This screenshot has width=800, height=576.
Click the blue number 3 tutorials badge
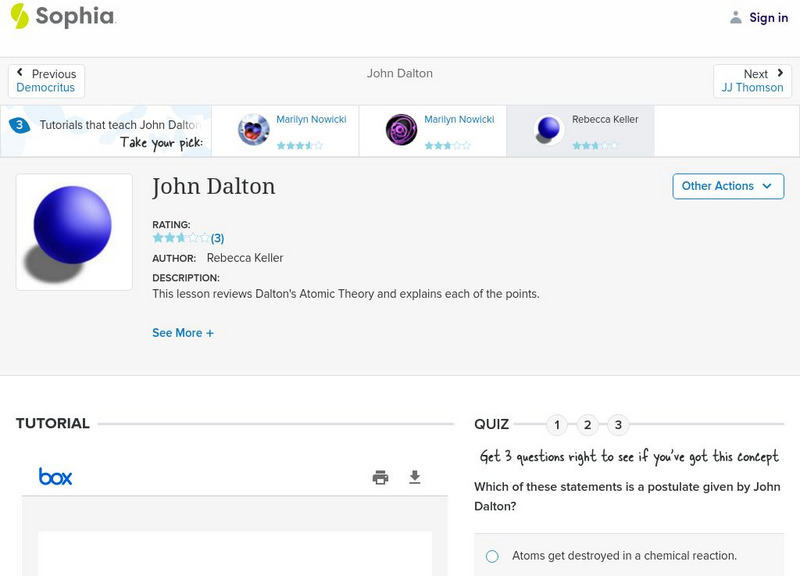tap(19, 124)
